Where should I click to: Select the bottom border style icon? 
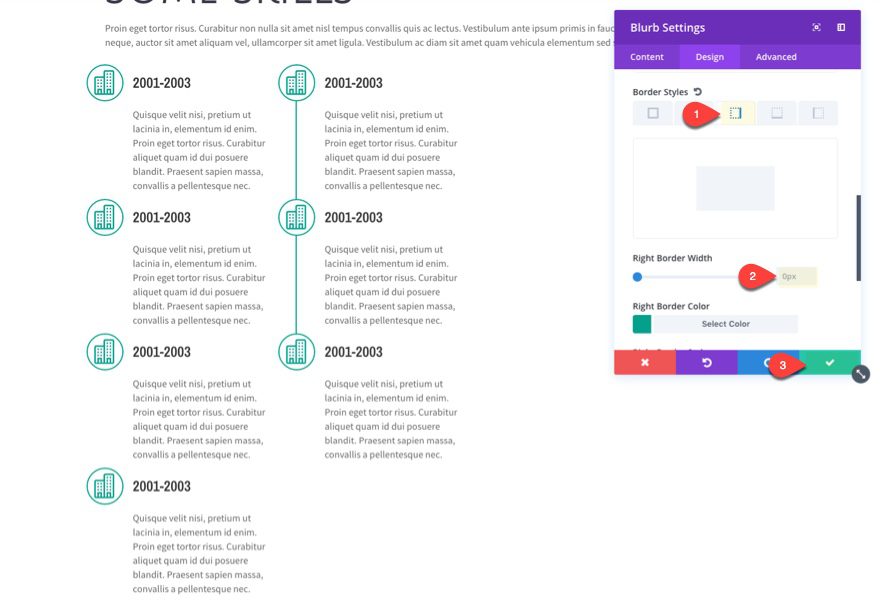point(777,113)
